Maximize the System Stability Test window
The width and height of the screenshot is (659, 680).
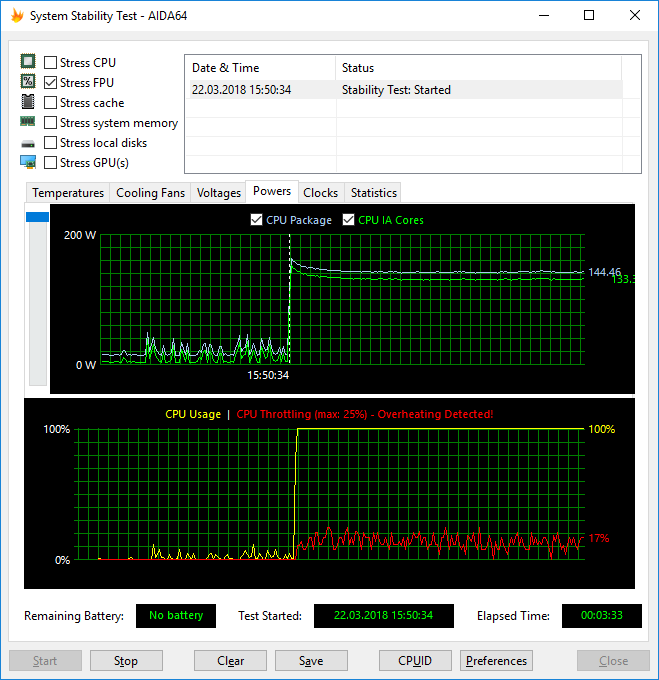589,16
